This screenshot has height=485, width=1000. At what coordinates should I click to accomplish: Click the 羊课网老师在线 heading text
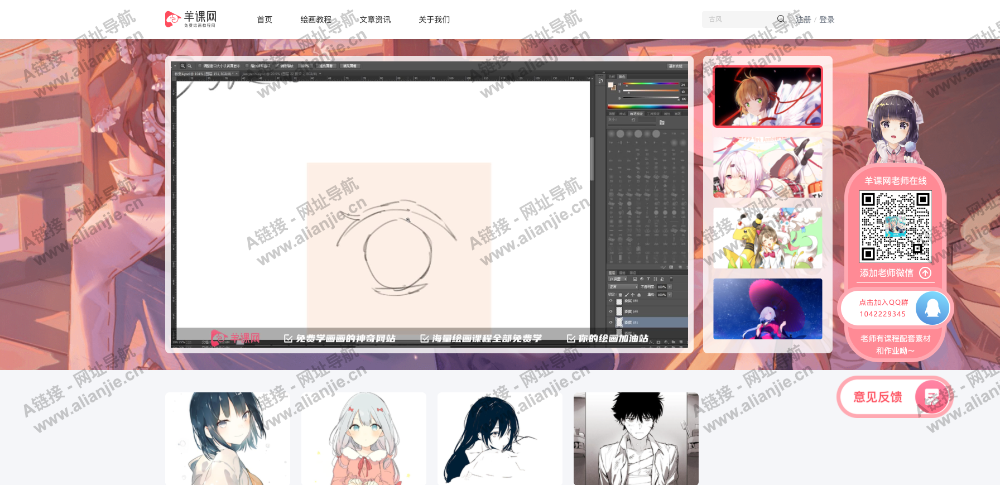click(x=895, y=181)
